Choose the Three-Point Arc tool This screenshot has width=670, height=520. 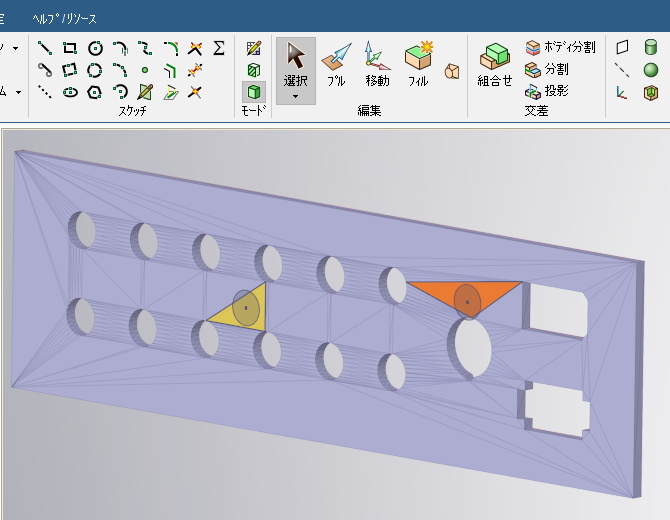coord(120,70)
